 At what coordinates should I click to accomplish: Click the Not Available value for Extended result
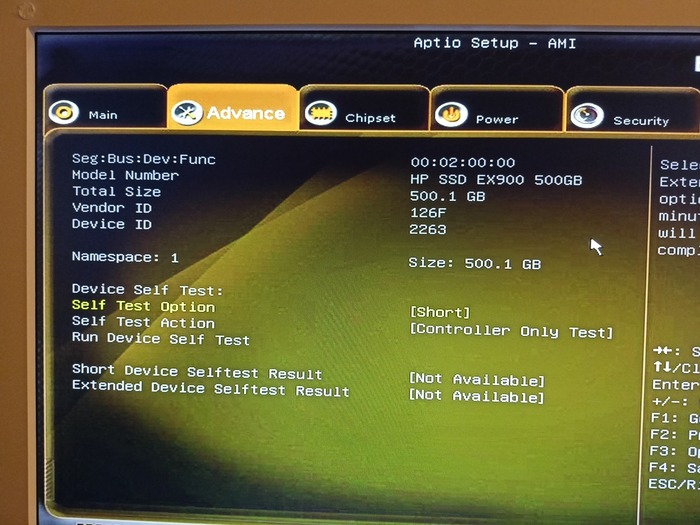[x=477, y=396]
